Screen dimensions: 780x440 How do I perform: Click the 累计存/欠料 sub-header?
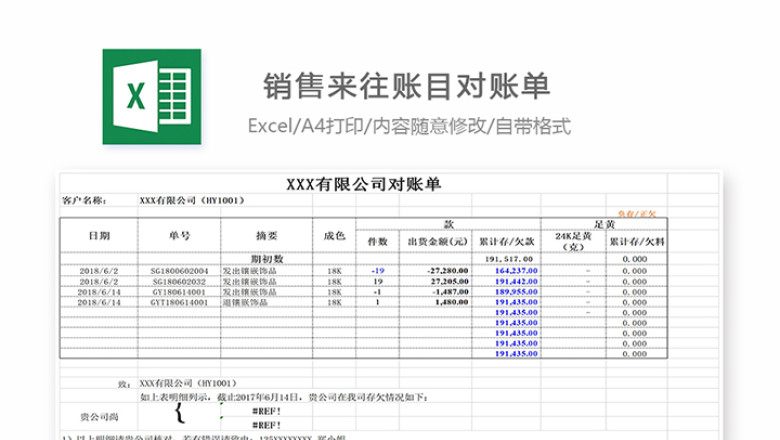point(637,242)
